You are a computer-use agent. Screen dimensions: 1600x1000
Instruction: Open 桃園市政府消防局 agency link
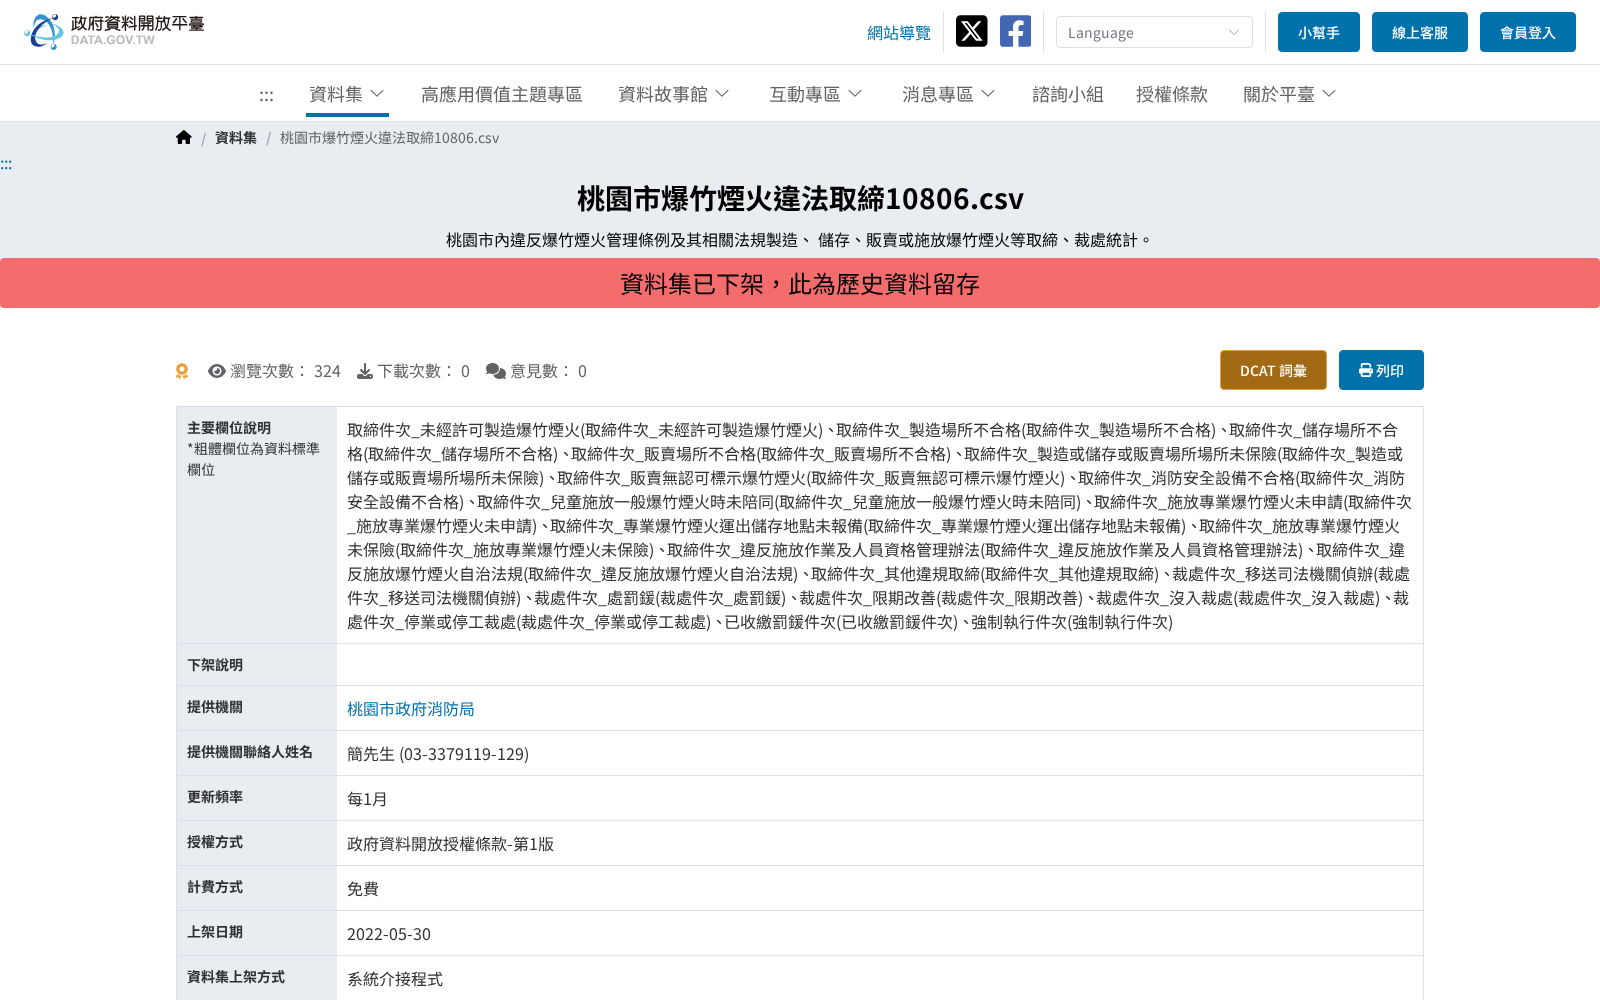pyautogui.click(x=411, y=709)
